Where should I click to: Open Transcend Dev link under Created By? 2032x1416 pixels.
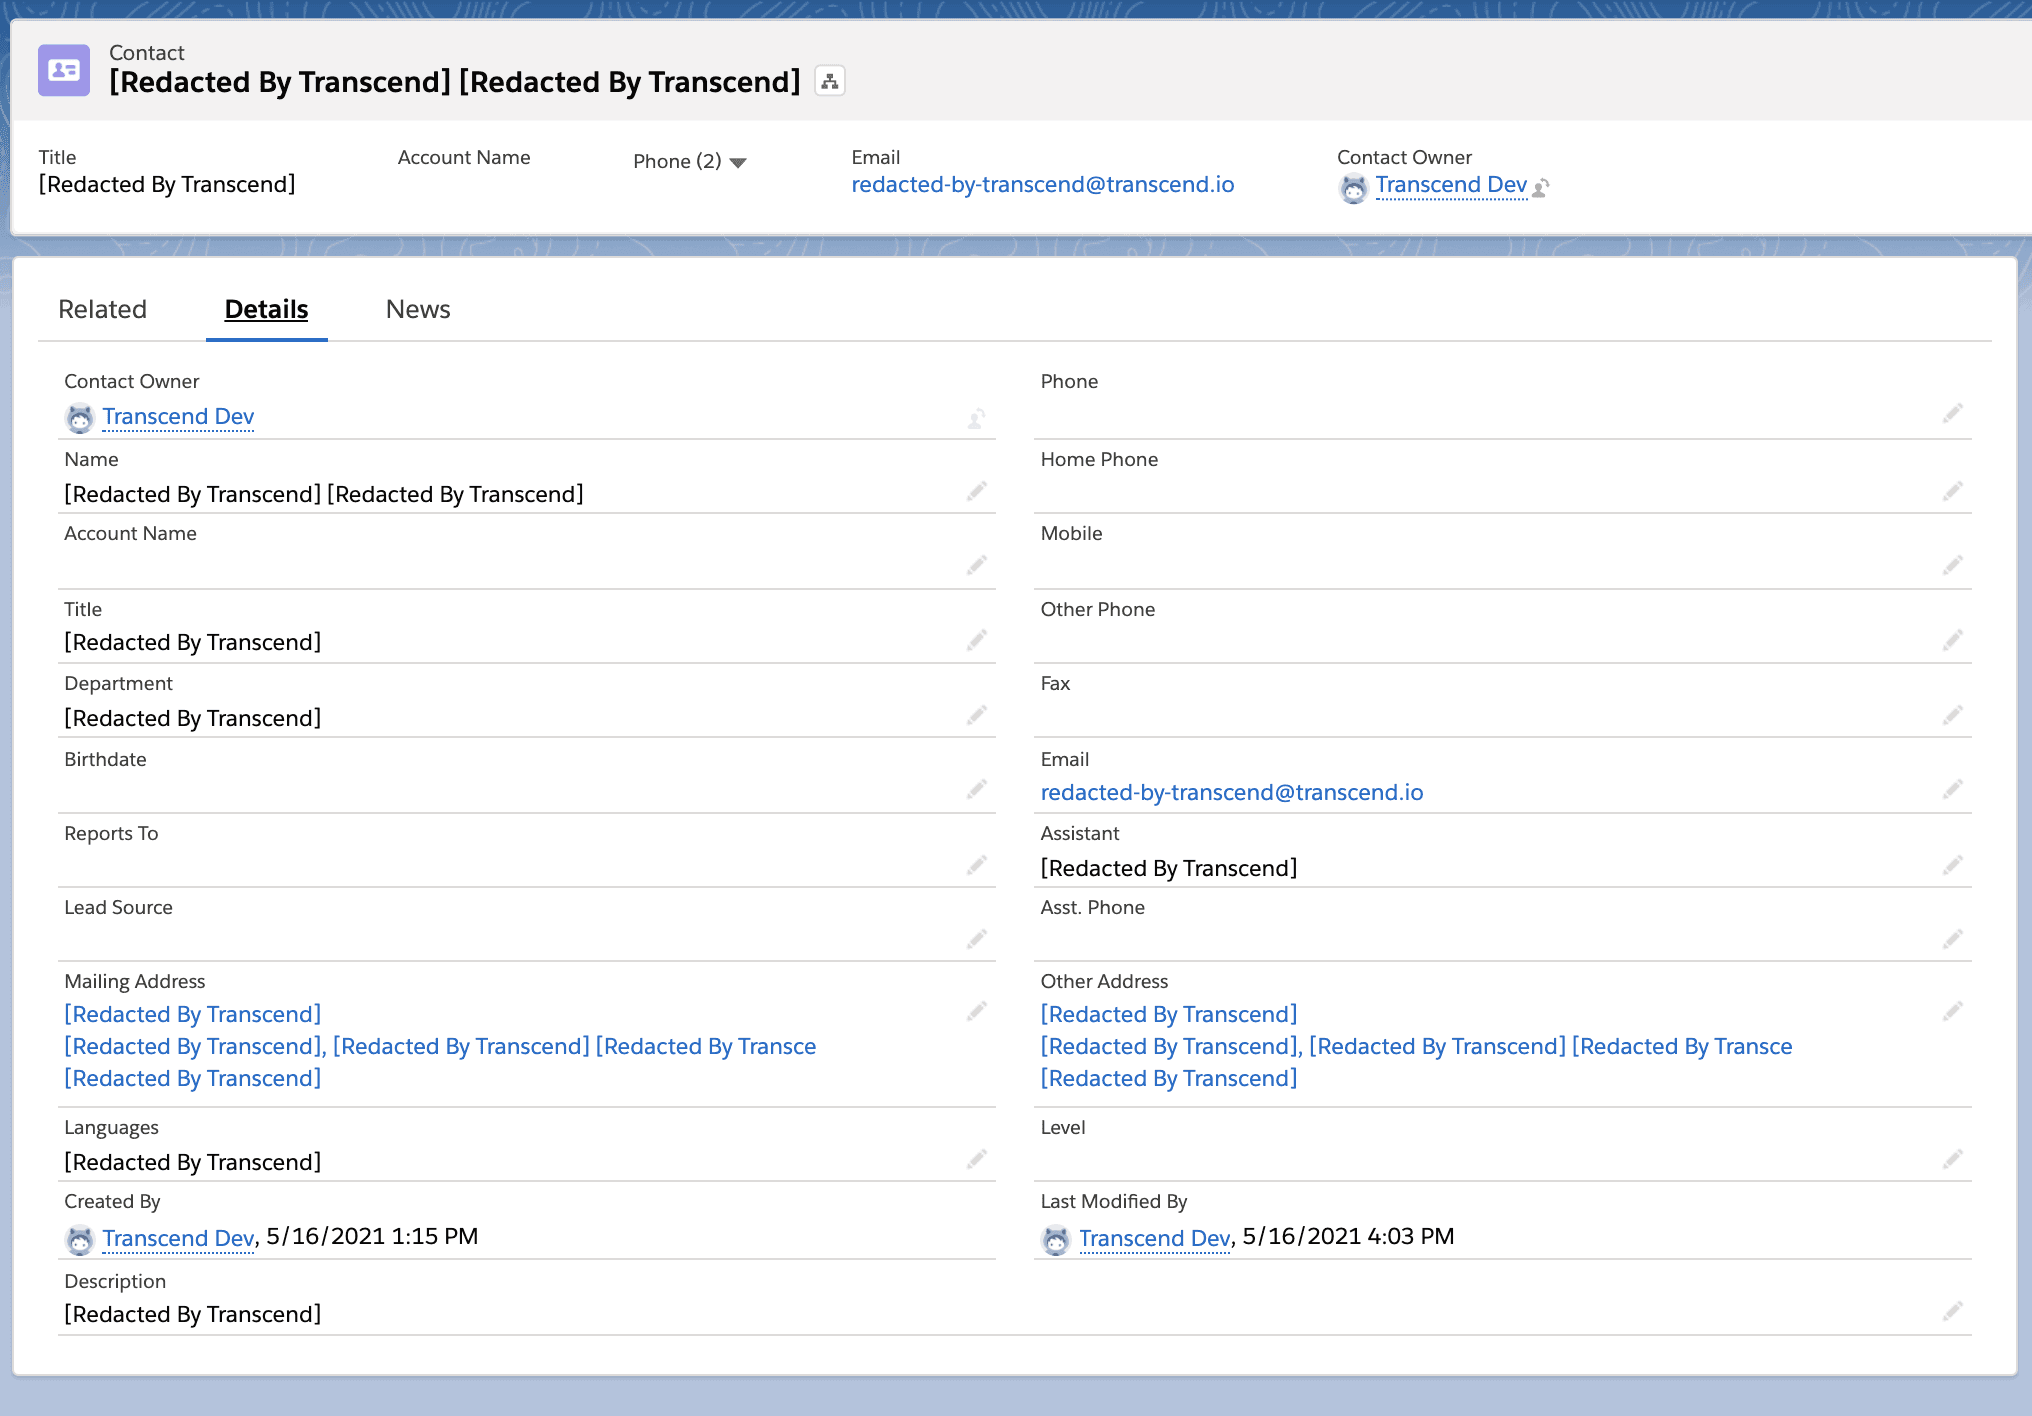coord(178,1238)
